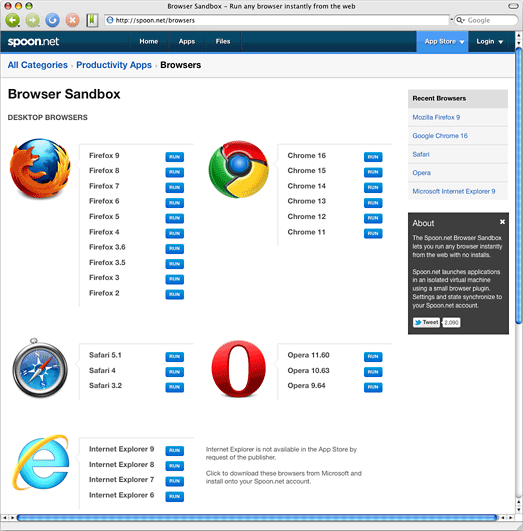
Task: Run Chrome 16
Action: [x=373, y=157]
